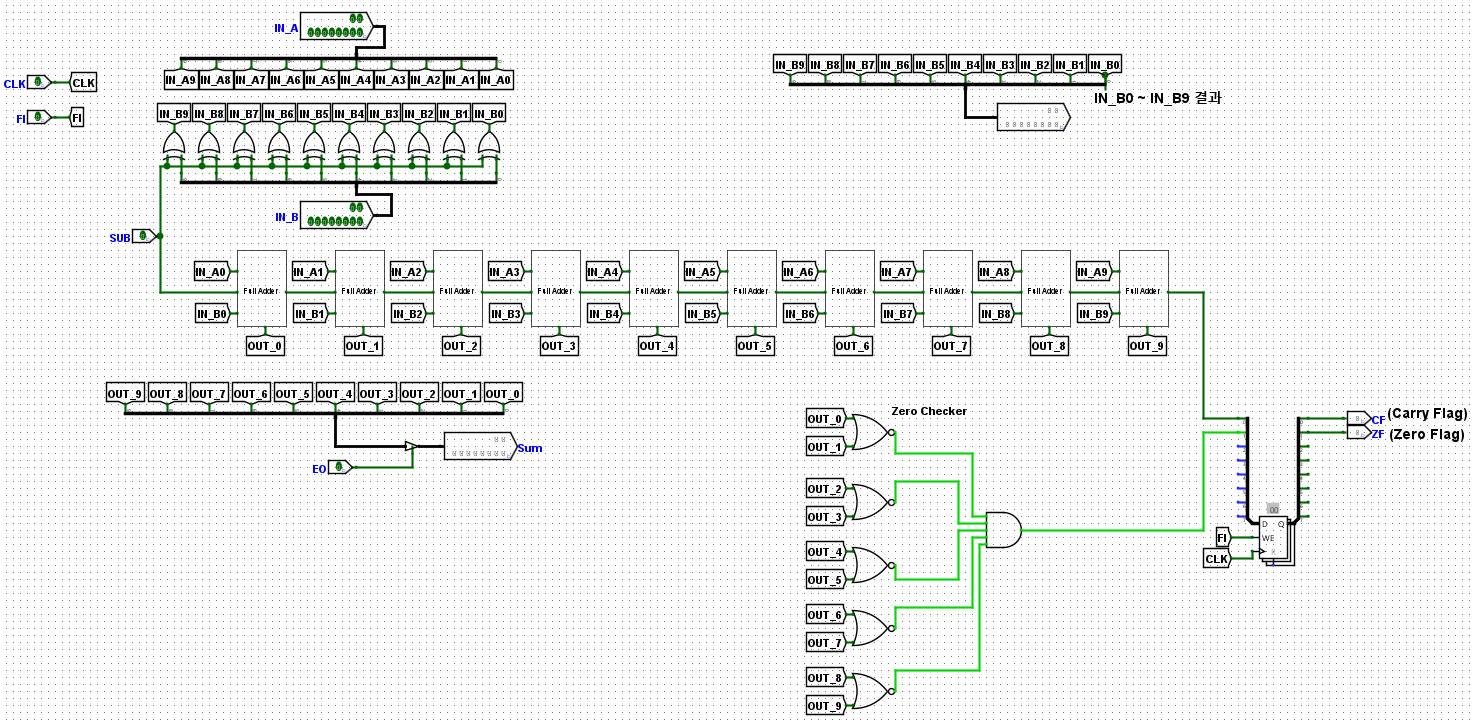Select IN_A9 tunnel under IN_A splitter

(x=180, y=80)
